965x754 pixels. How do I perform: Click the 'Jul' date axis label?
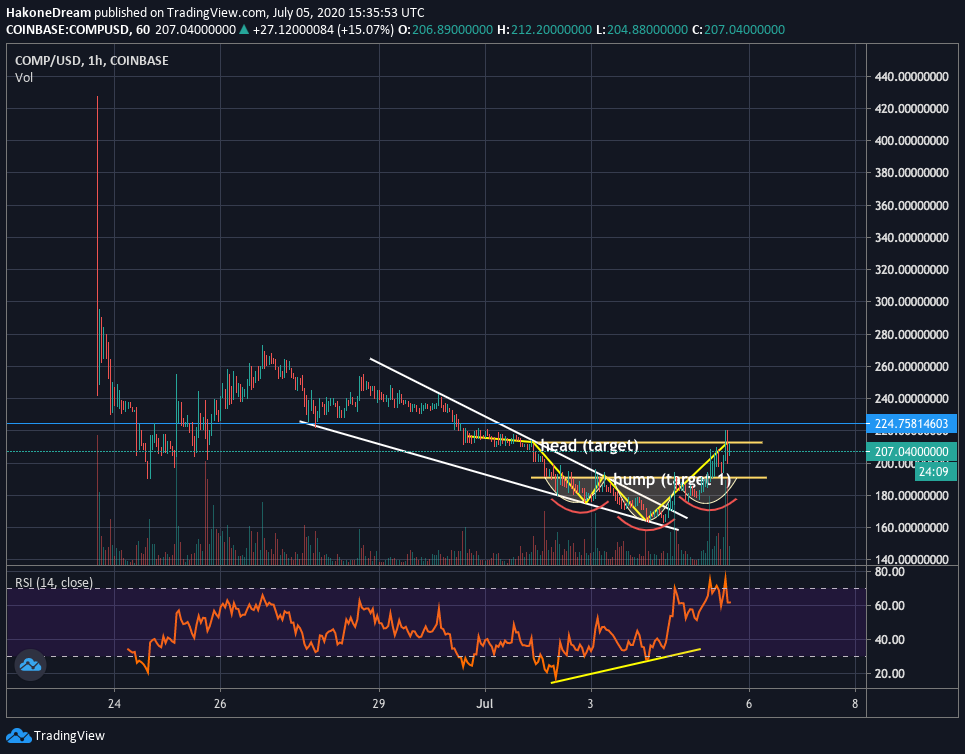click(485, 704)
